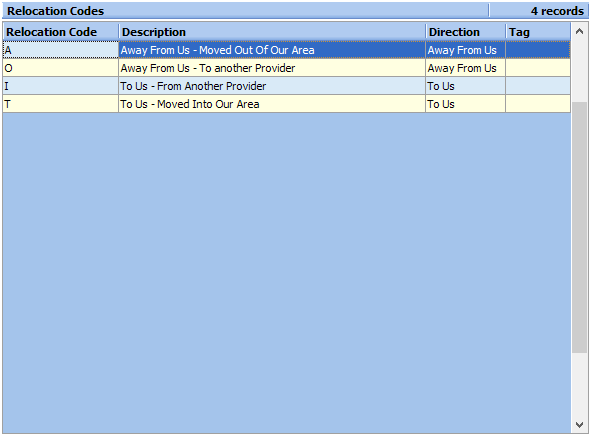591x436 pixels.
Task: Click Direction cell in row O
Action: [x=465, y=68]
